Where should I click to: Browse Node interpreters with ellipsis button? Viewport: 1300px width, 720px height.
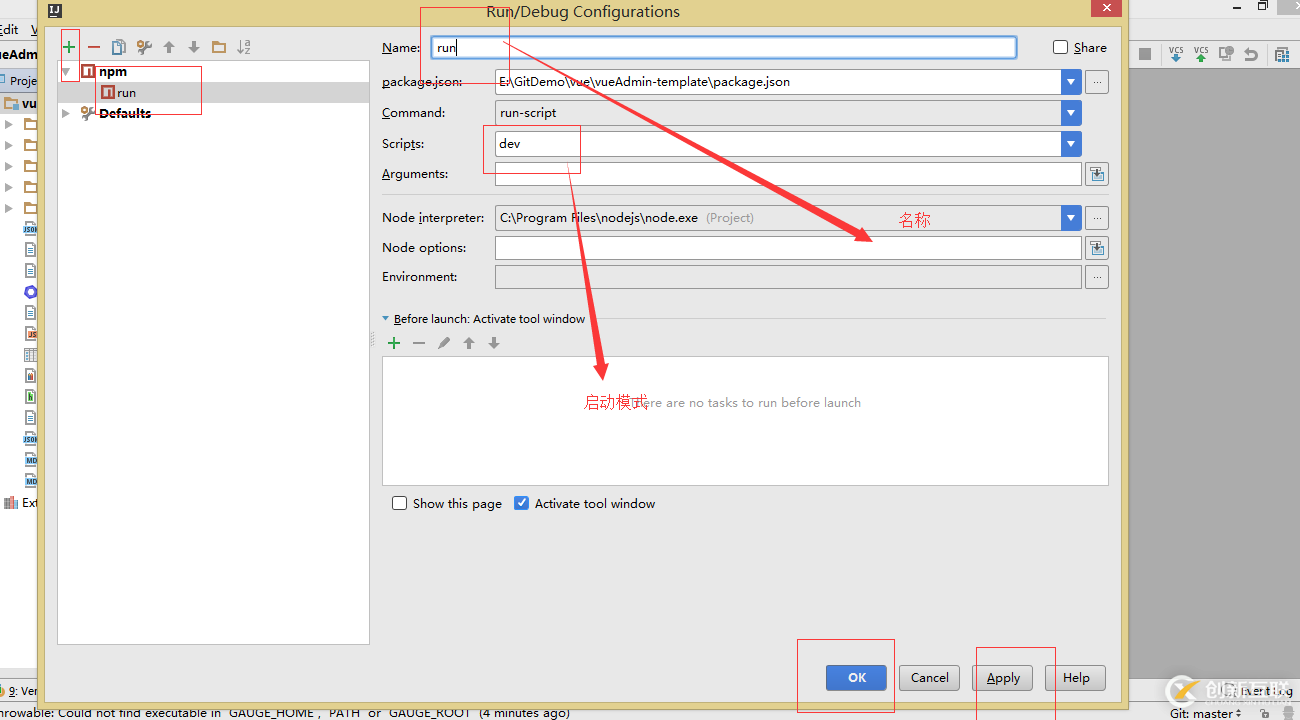[1097, 217]
